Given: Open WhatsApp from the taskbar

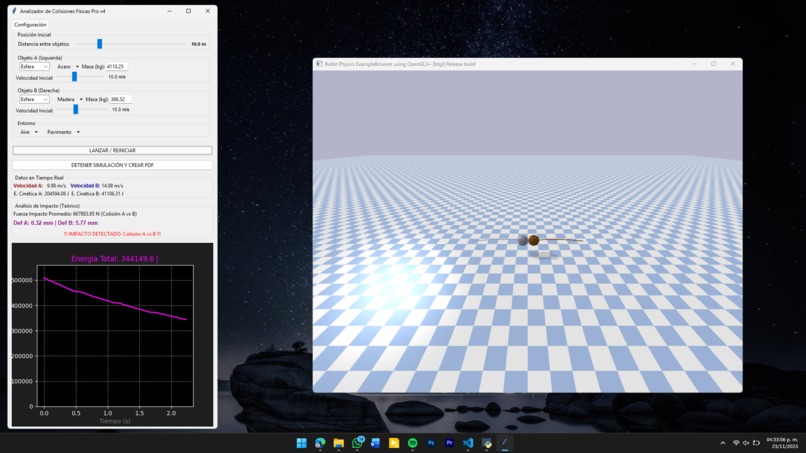Looking at the screenshot, I should [x=357, y=443].
